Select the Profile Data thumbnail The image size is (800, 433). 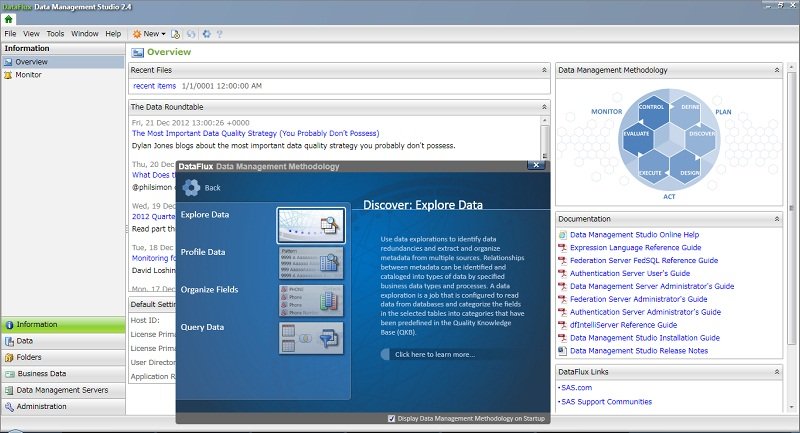[x=311, y=263]
